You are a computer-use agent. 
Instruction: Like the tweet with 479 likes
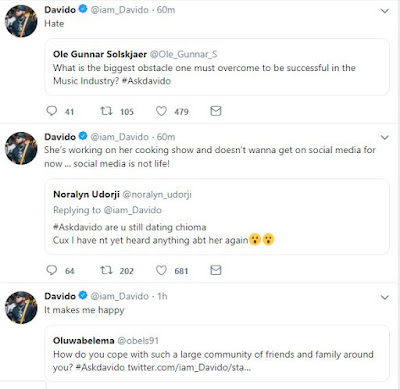pyautogui.click(x=161, y=111)
